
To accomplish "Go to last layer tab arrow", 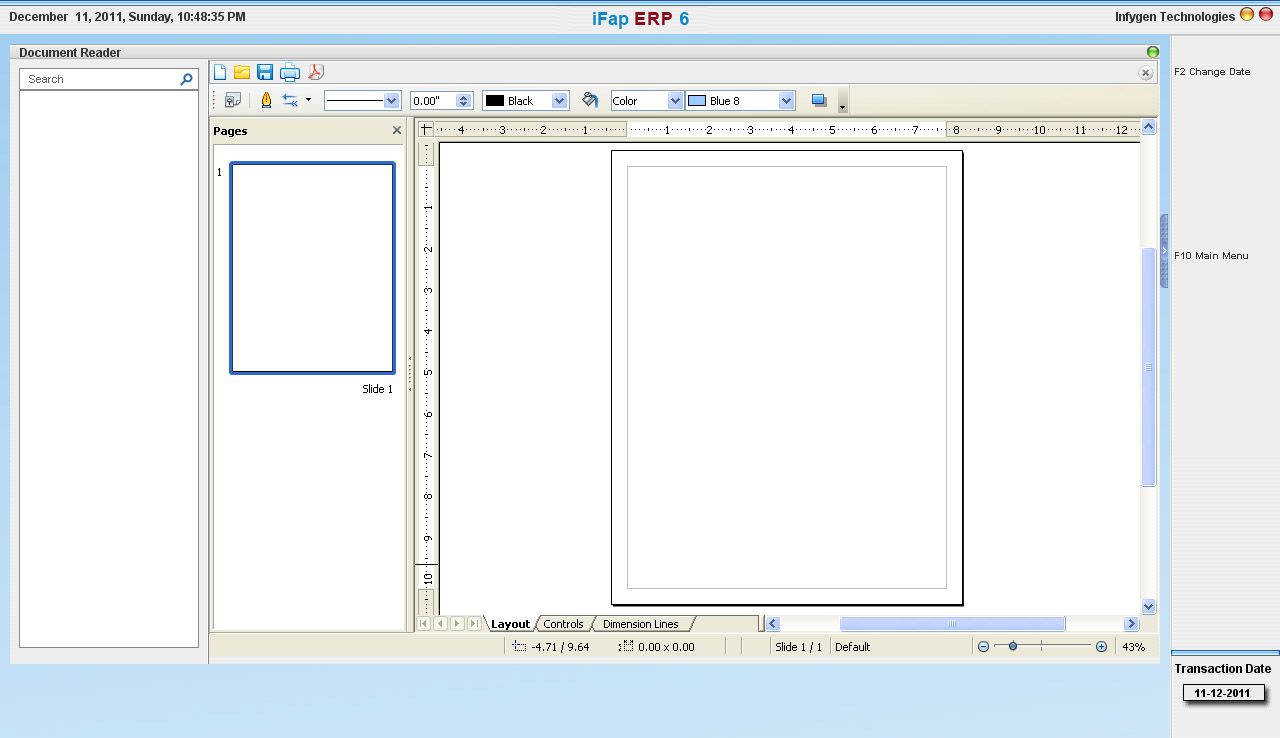I will [474, 623].
